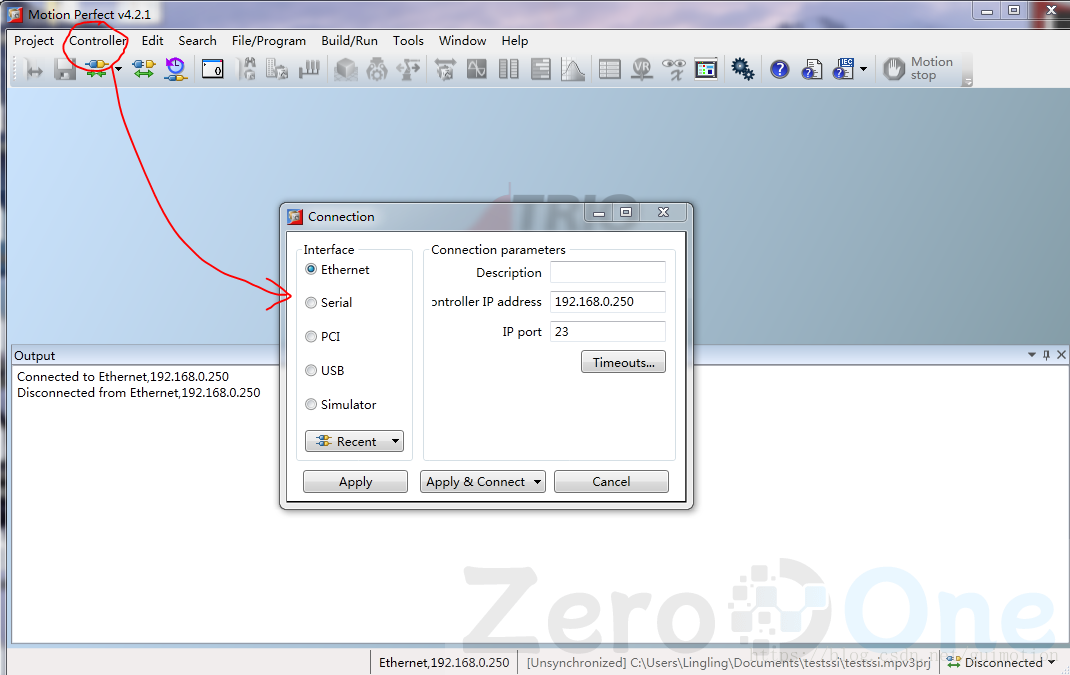Cancel the Connection dialog
The width and height of the screenshot is (1070, 675).
pos(611,482)
